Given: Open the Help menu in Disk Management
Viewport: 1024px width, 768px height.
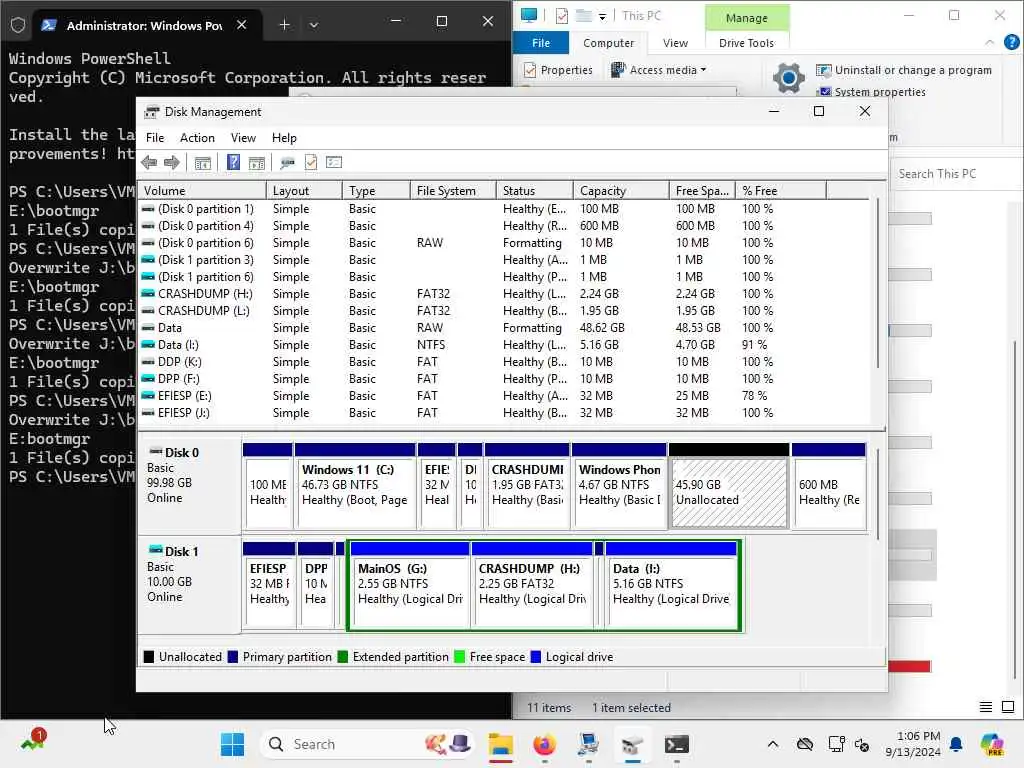Looking at the screenshot, I should coord(284,138).
